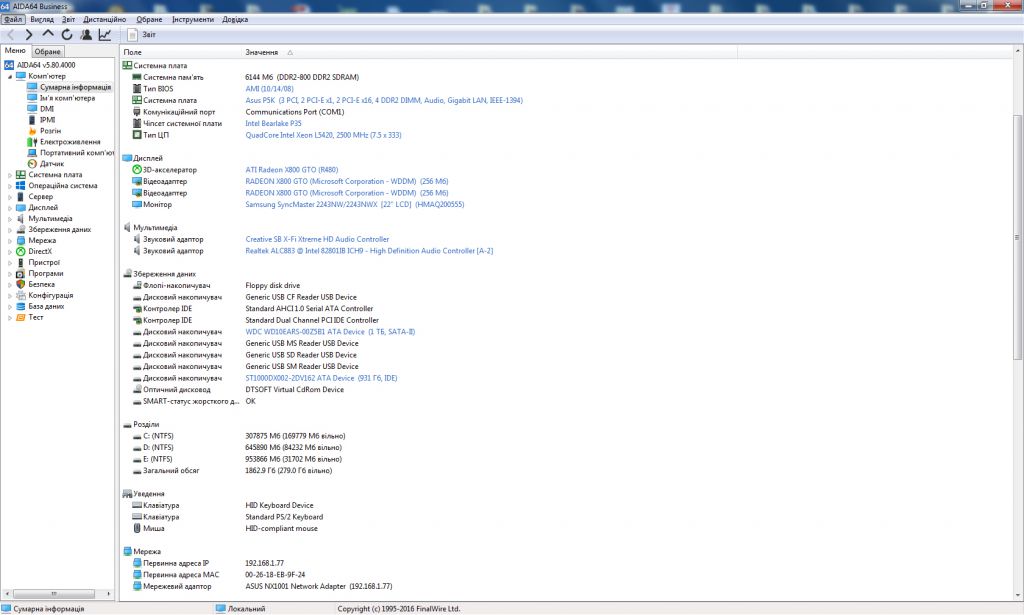Open the Довідка menu
This screenshot has height=615, width=1024.
(x=235, y=20)
